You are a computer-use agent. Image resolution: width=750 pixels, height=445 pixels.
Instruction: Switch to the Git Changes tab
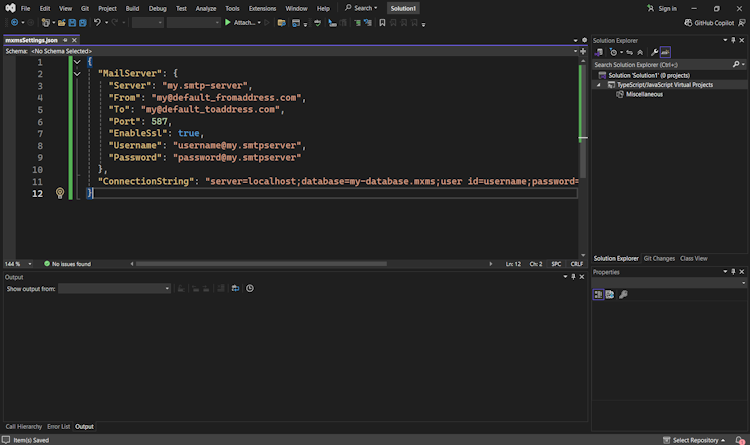(658, 258)
